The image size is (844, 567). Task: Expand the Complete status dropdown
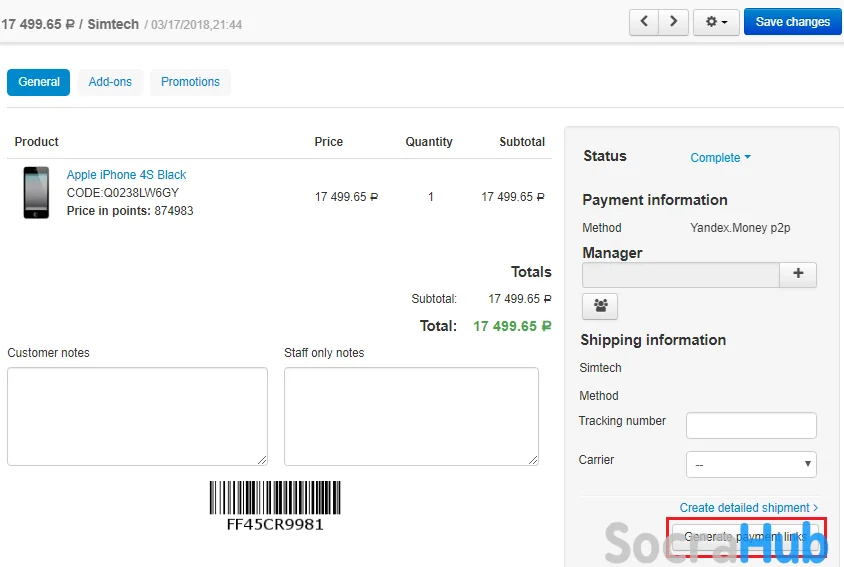720,158
